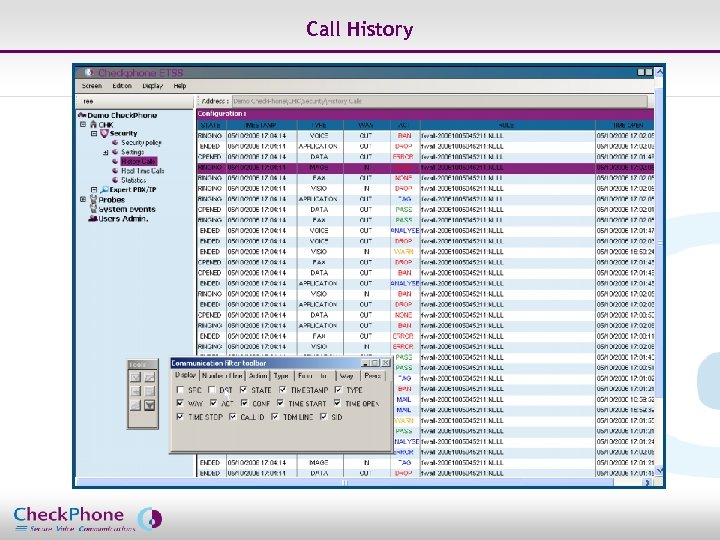
Task: Click the bullet icon beside History Calls
Action: coord(115,161)
